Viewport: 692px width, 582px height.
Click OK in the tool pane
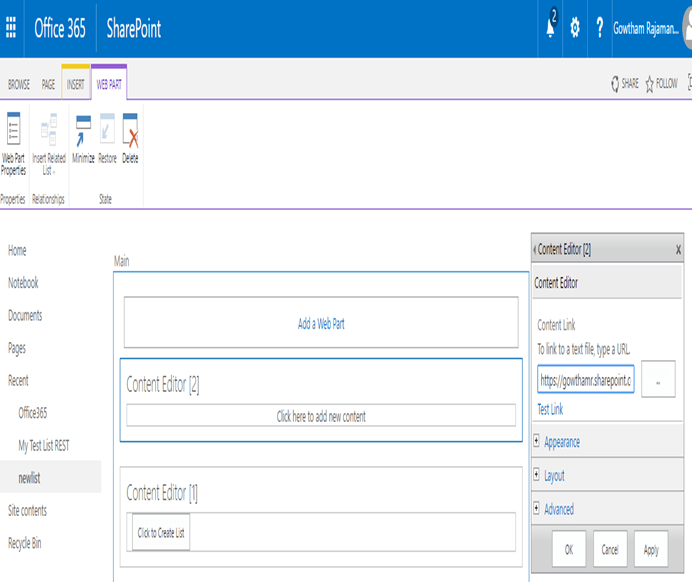pos(569,549)
